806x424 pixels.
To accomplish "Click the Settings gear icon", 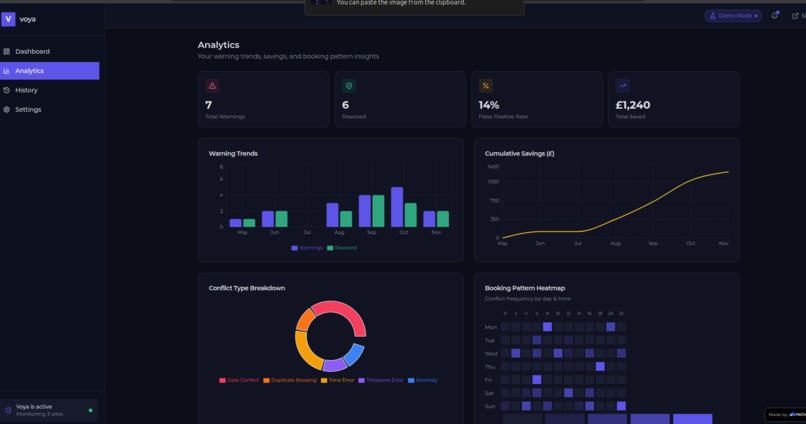I will click(x=7, y=109).
